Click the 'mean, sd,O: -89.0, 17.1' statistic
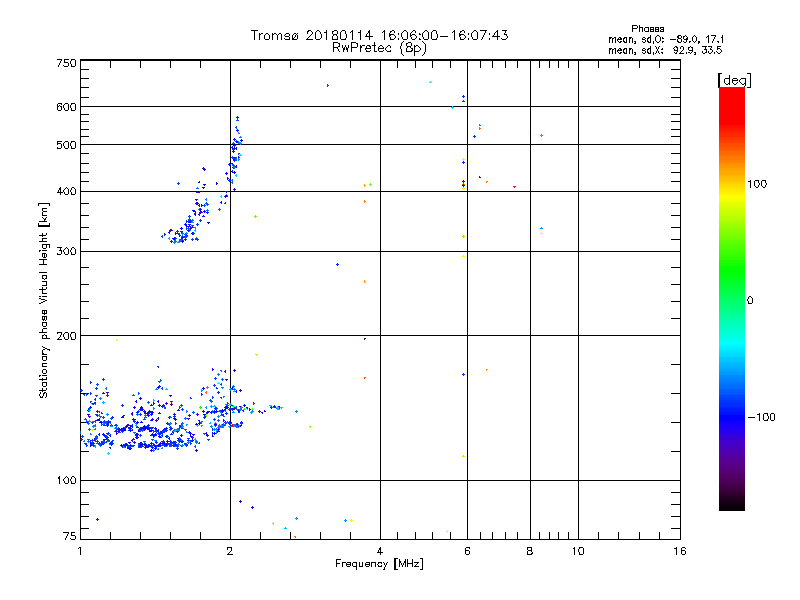This screenshot has height=600, width=800. click(x=666, y=39)
